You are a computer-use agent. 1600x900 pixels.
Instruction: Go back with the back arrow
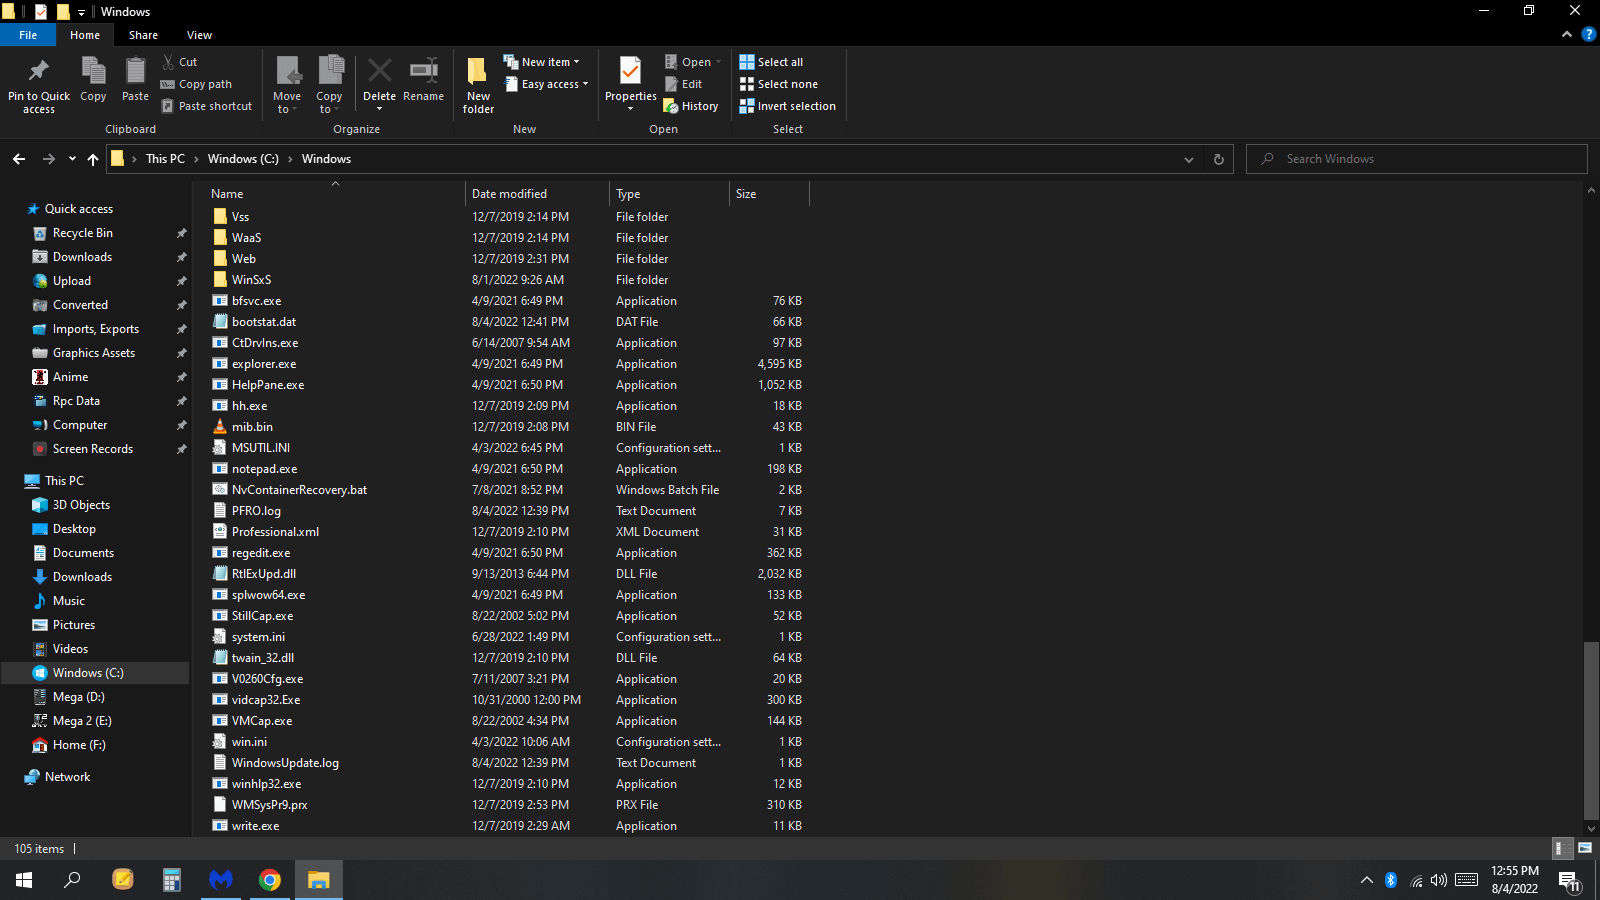pyautogui.click(x=19, y=159)
